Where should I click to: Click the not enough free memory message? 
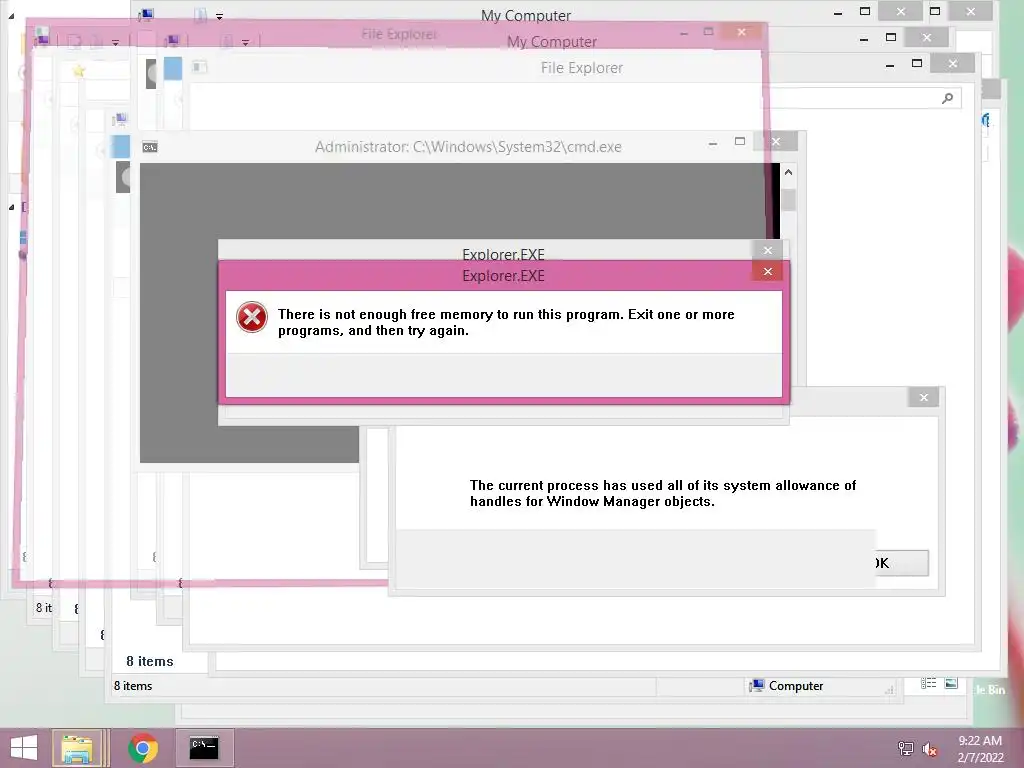pos(506,322)
